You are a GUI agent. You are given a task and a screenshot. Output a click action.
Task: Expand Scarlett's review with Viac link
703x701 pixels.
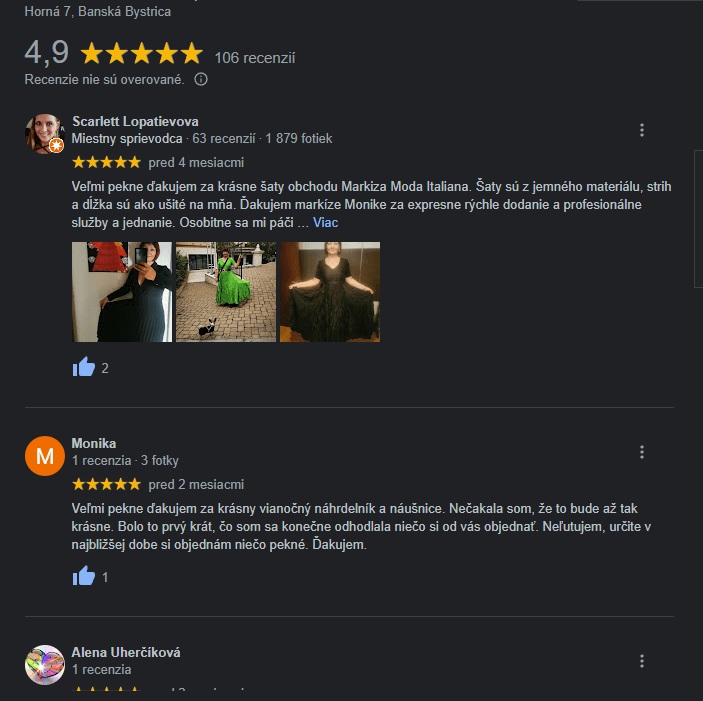coord(325,222)
